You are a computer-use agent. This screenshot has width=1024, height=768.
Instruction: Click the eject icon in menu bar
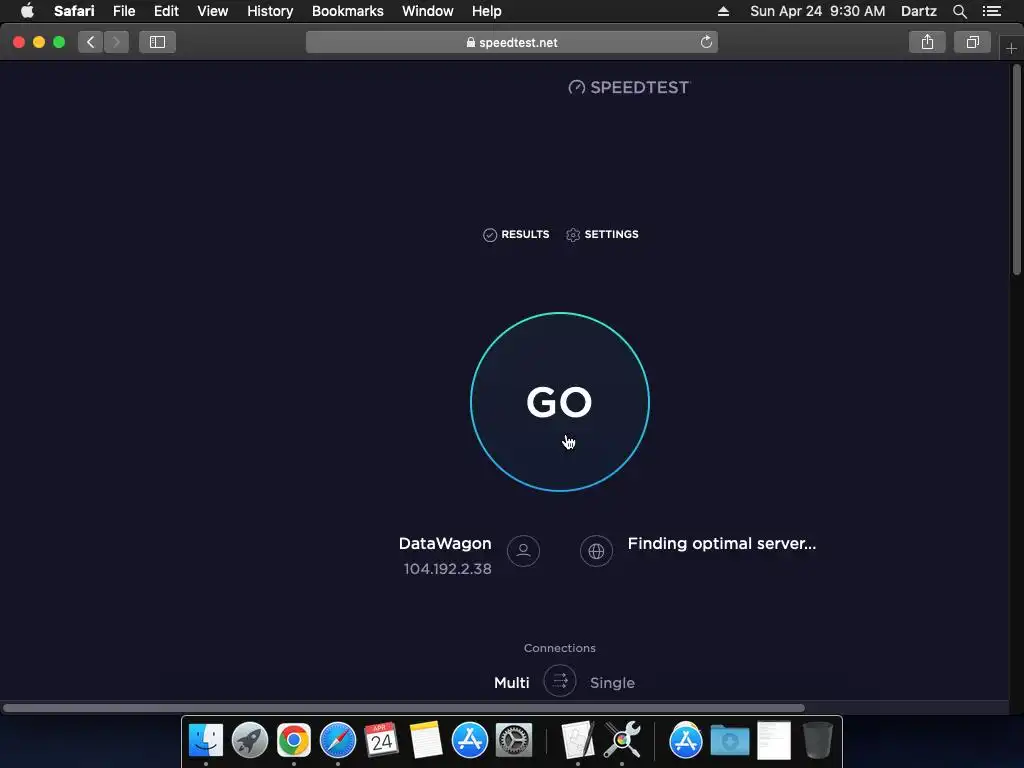(723, 11)
